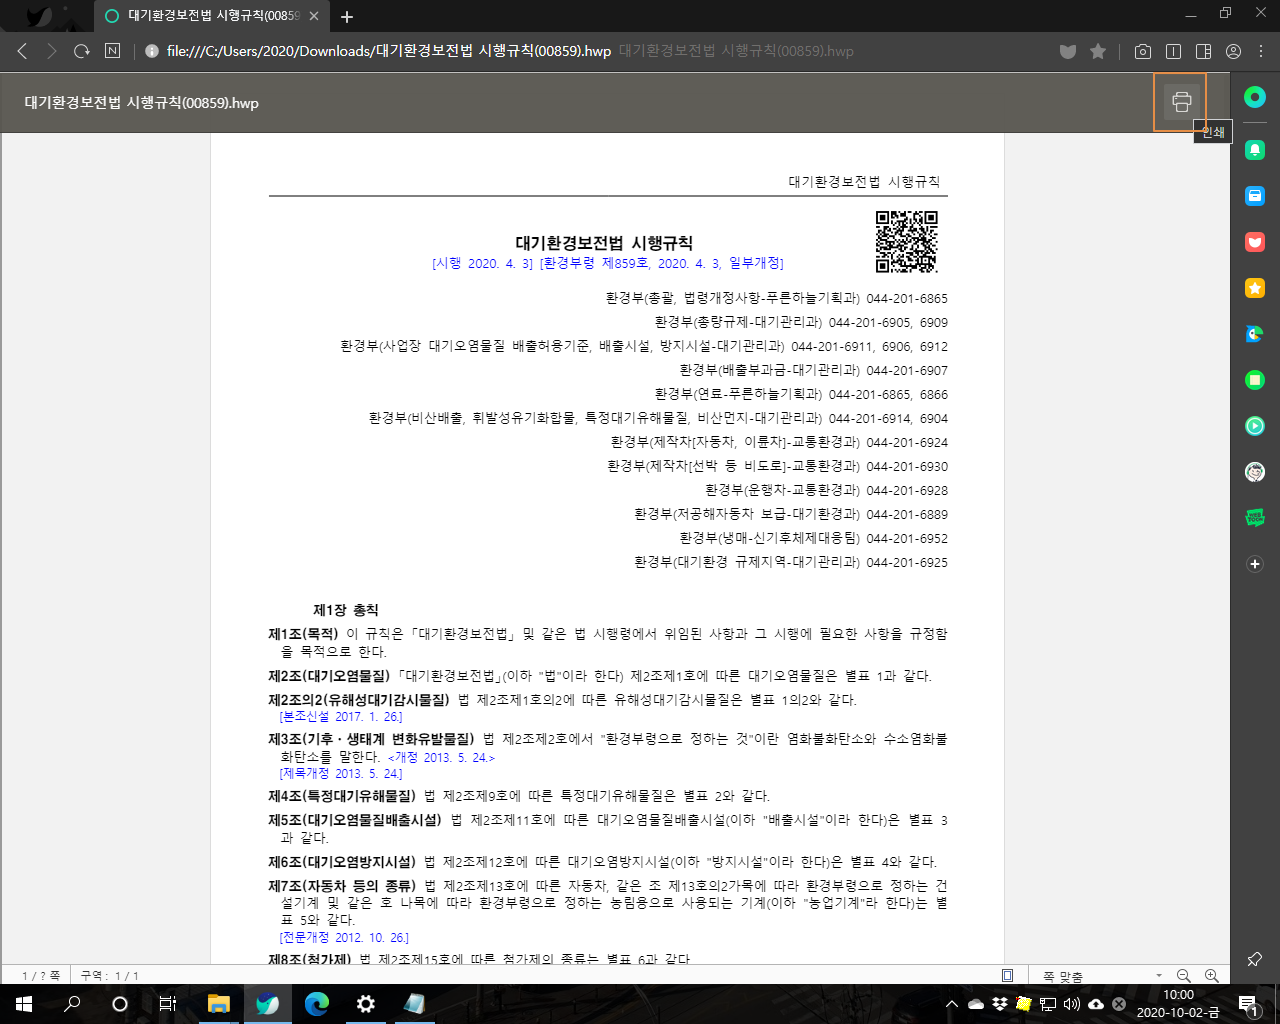
Task: Open Microsoft Edge from the taskbar
Action: click(317, 1004)
